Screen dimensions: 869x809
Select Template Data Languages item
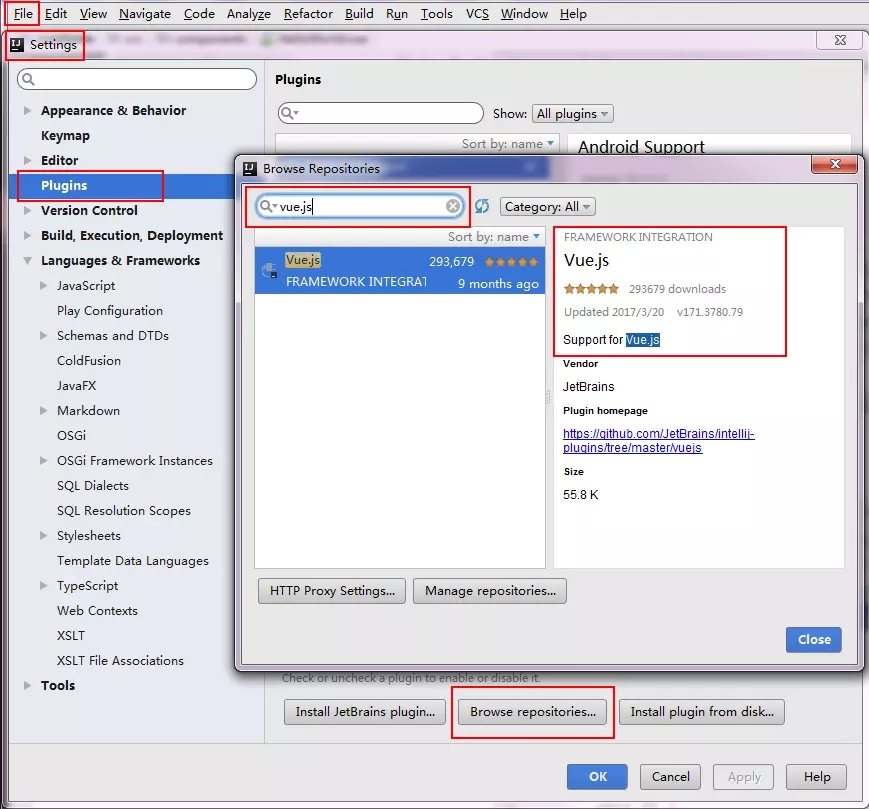[x=132, y=561]
